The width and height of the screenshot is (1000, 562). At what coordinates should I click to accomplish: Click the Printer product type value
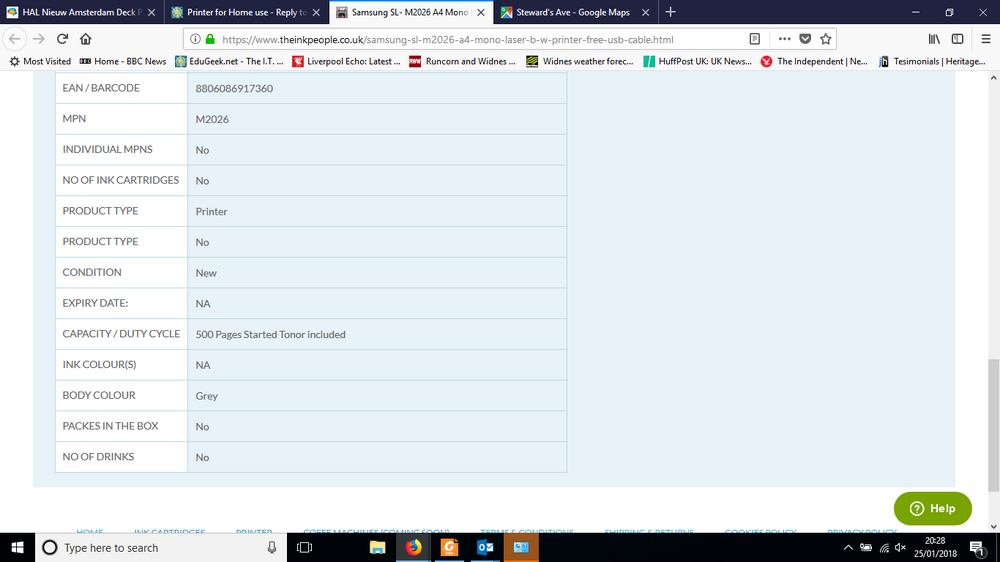pyautogui.click(x=211, y=211)
